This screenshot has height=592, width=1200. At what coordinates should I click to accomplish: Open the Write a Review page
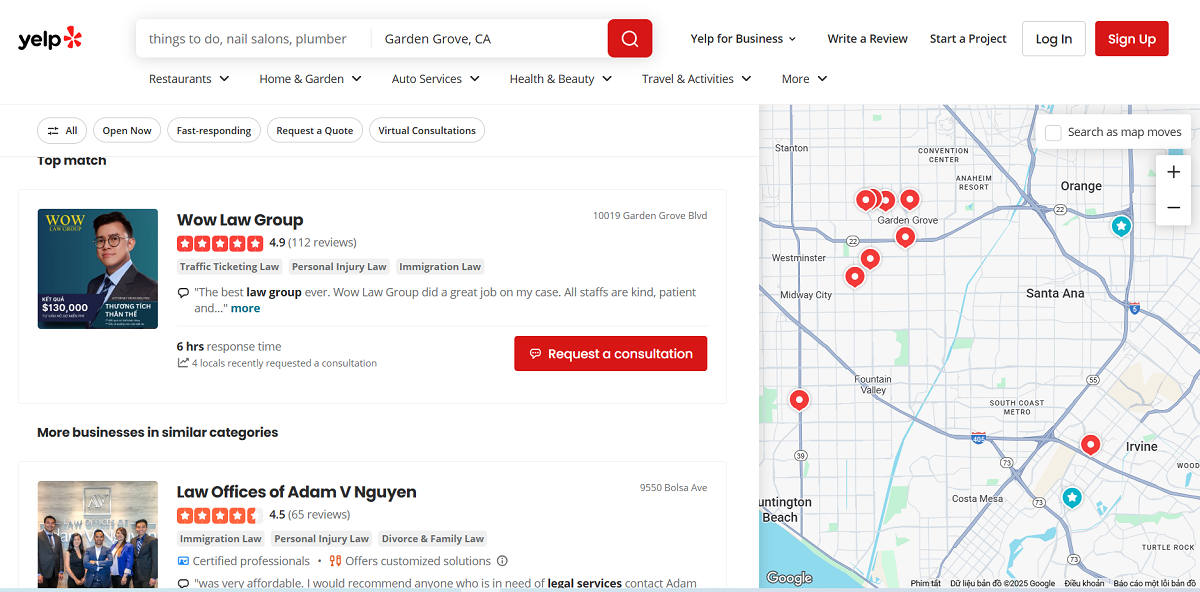pos(867,38)
